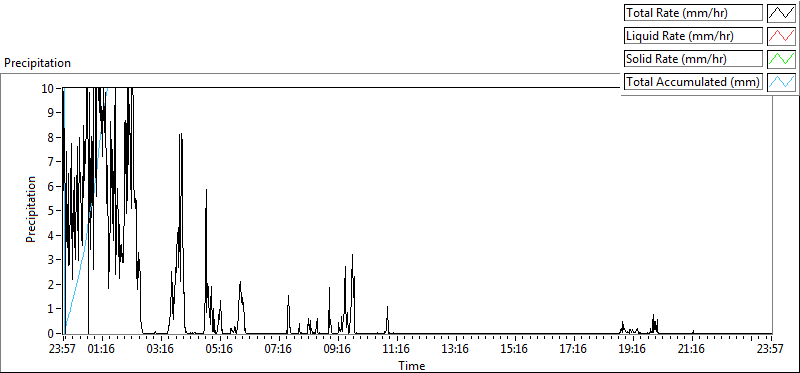The image size is (800, 373).
Task: Click the Solid Rate green line swatch
Action: [x=781, y=58]
